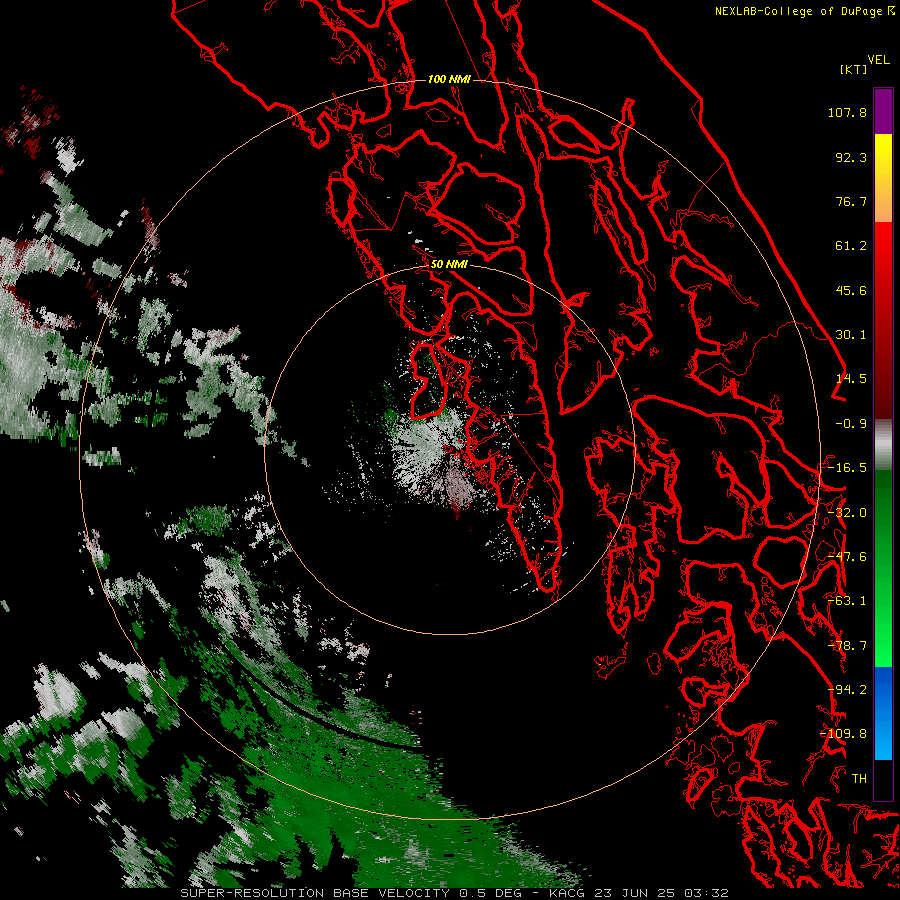Pick the blue segment of the velocity scale
900x900 pixels.
coord(883,713)
